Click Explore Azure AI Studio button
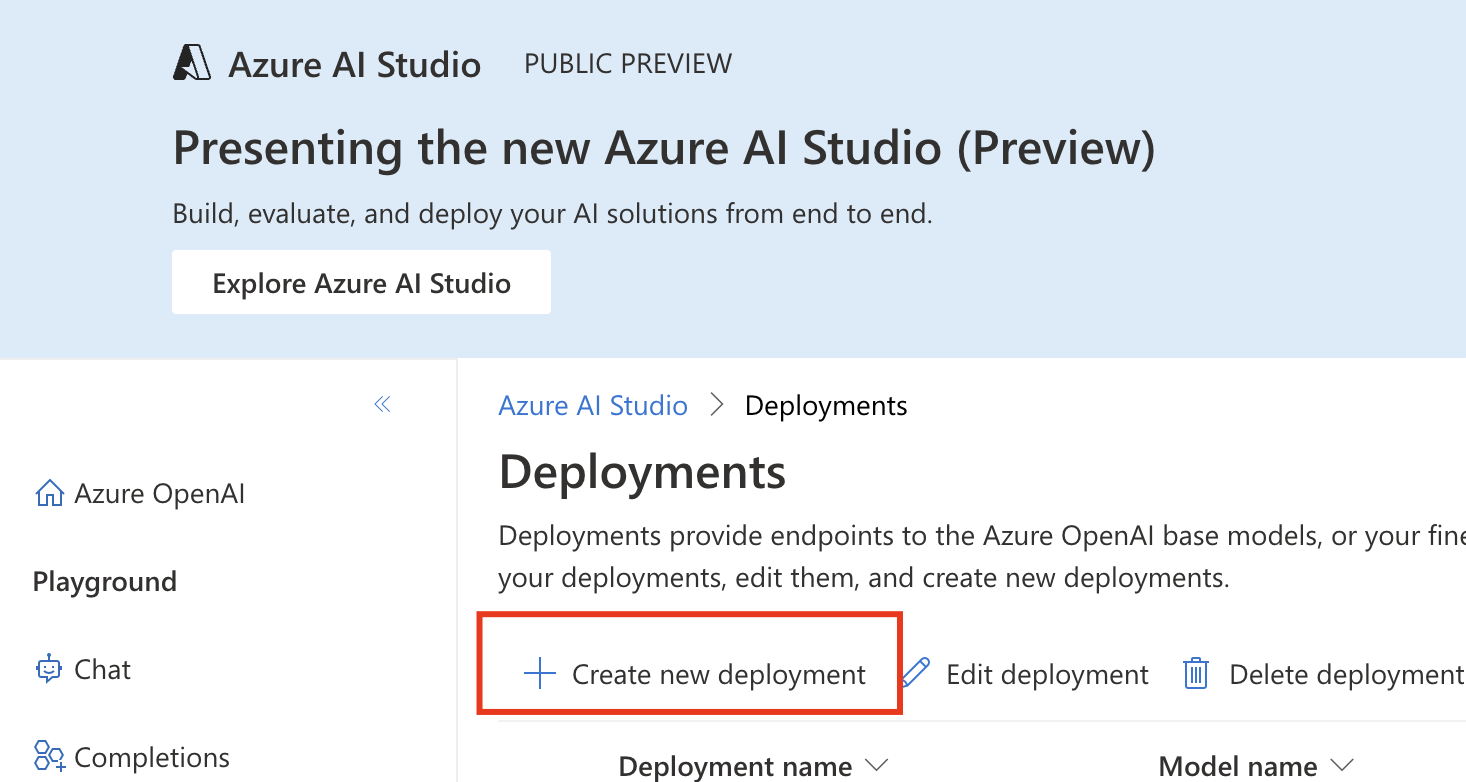 [361, 282]
